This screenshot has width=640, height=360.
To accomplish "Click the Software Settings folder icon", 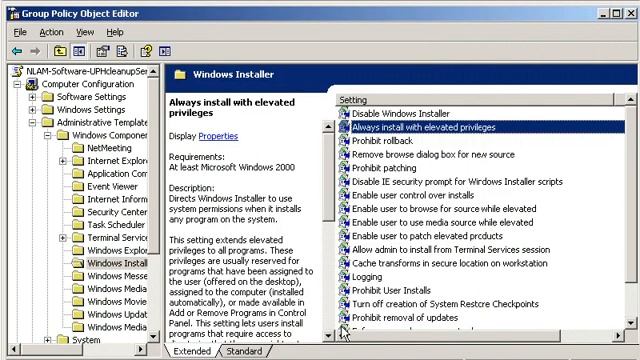I will tap(48, 97).
